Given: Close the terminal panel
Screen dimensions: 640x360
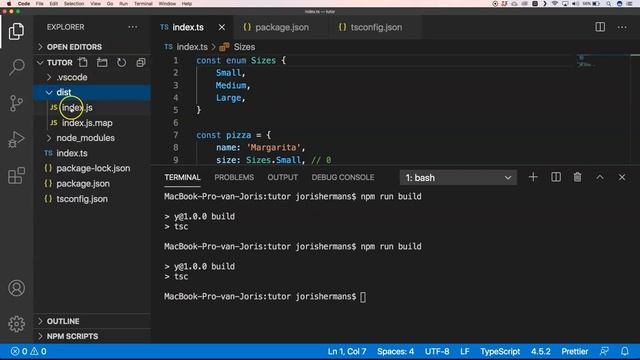Looking at the screenshot, I should click(x=622, y=177).
